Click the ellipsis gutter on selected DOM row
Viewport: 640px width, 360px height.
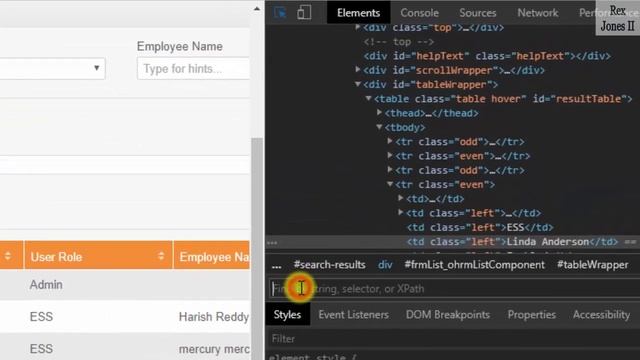point(272,242)
